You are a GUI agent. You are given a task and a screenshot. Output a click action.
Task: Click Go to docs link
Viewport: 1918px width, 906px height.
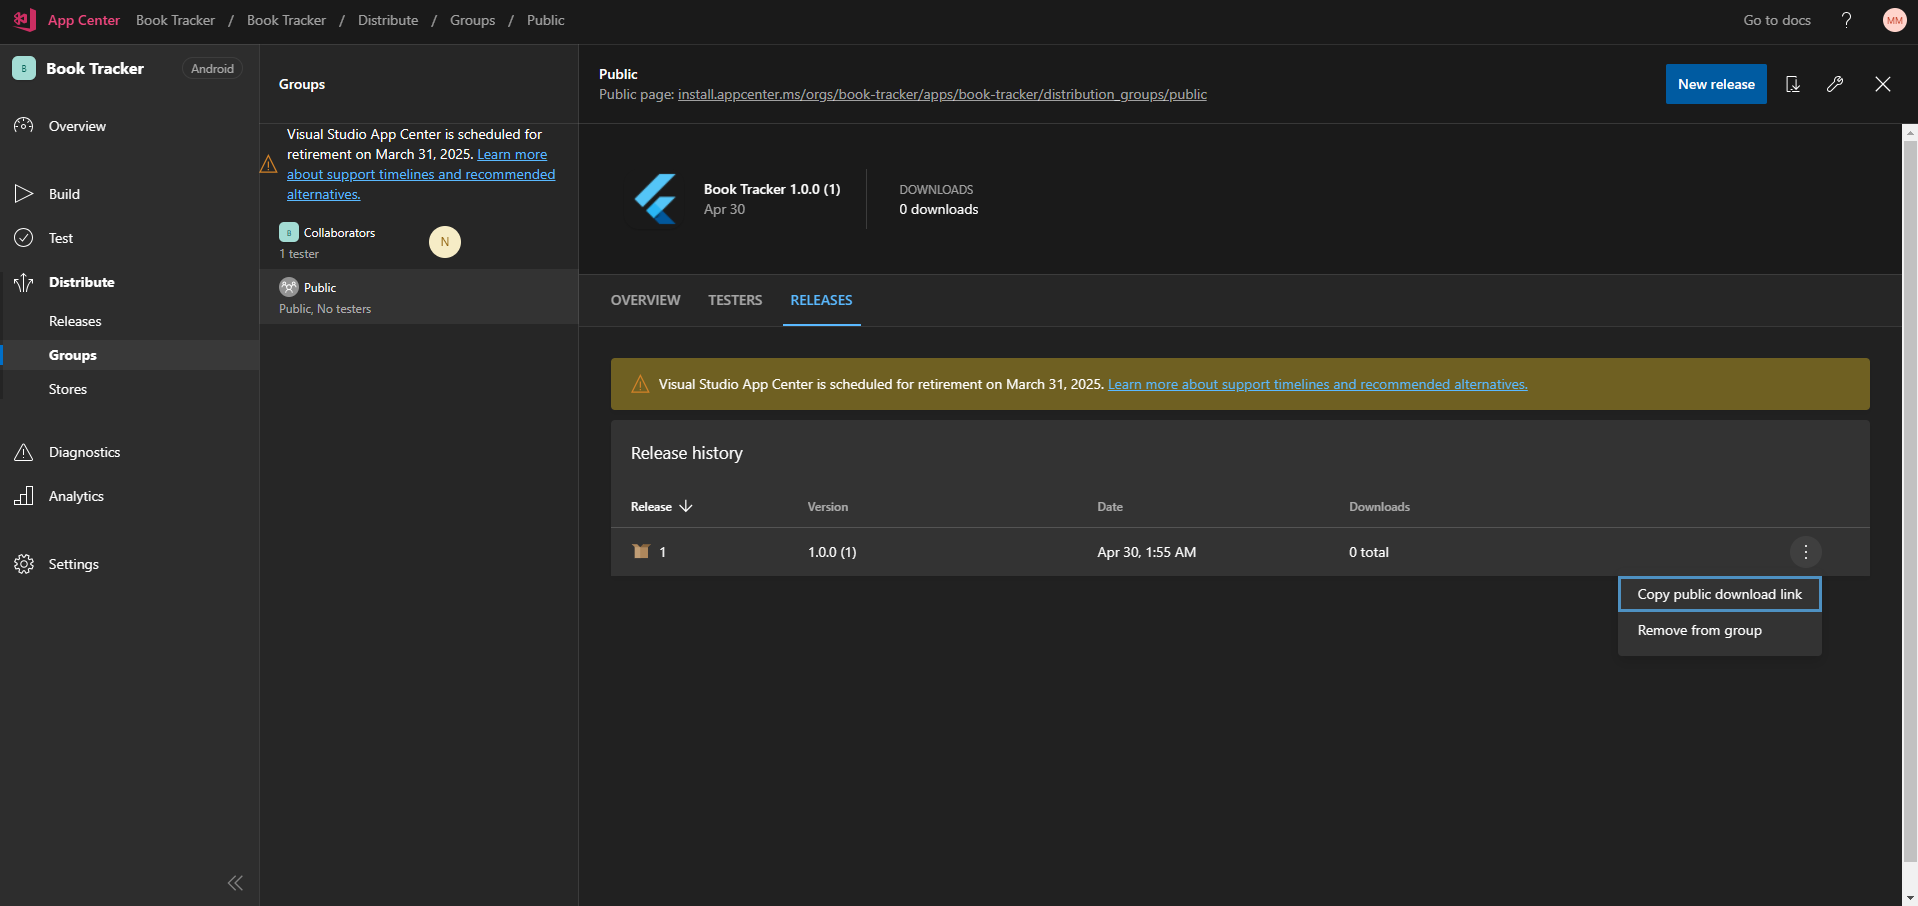coord(1777,20)
